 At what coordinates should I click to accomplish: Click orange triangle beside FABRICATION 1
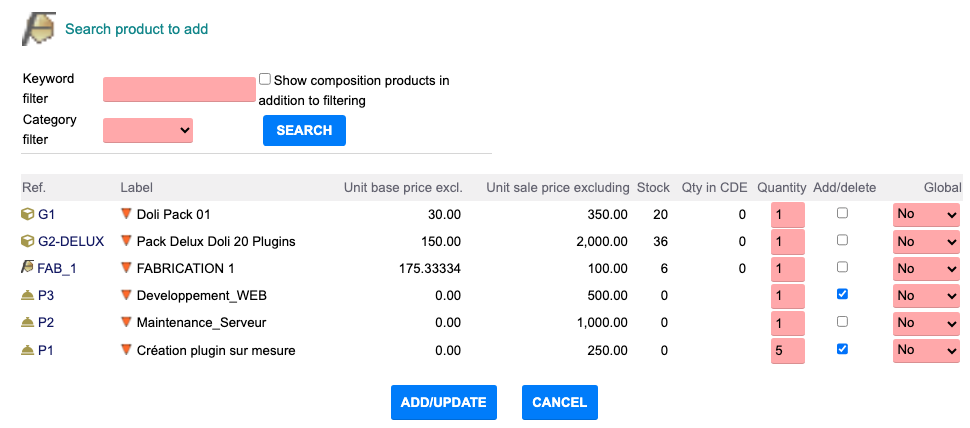[126, 268]
